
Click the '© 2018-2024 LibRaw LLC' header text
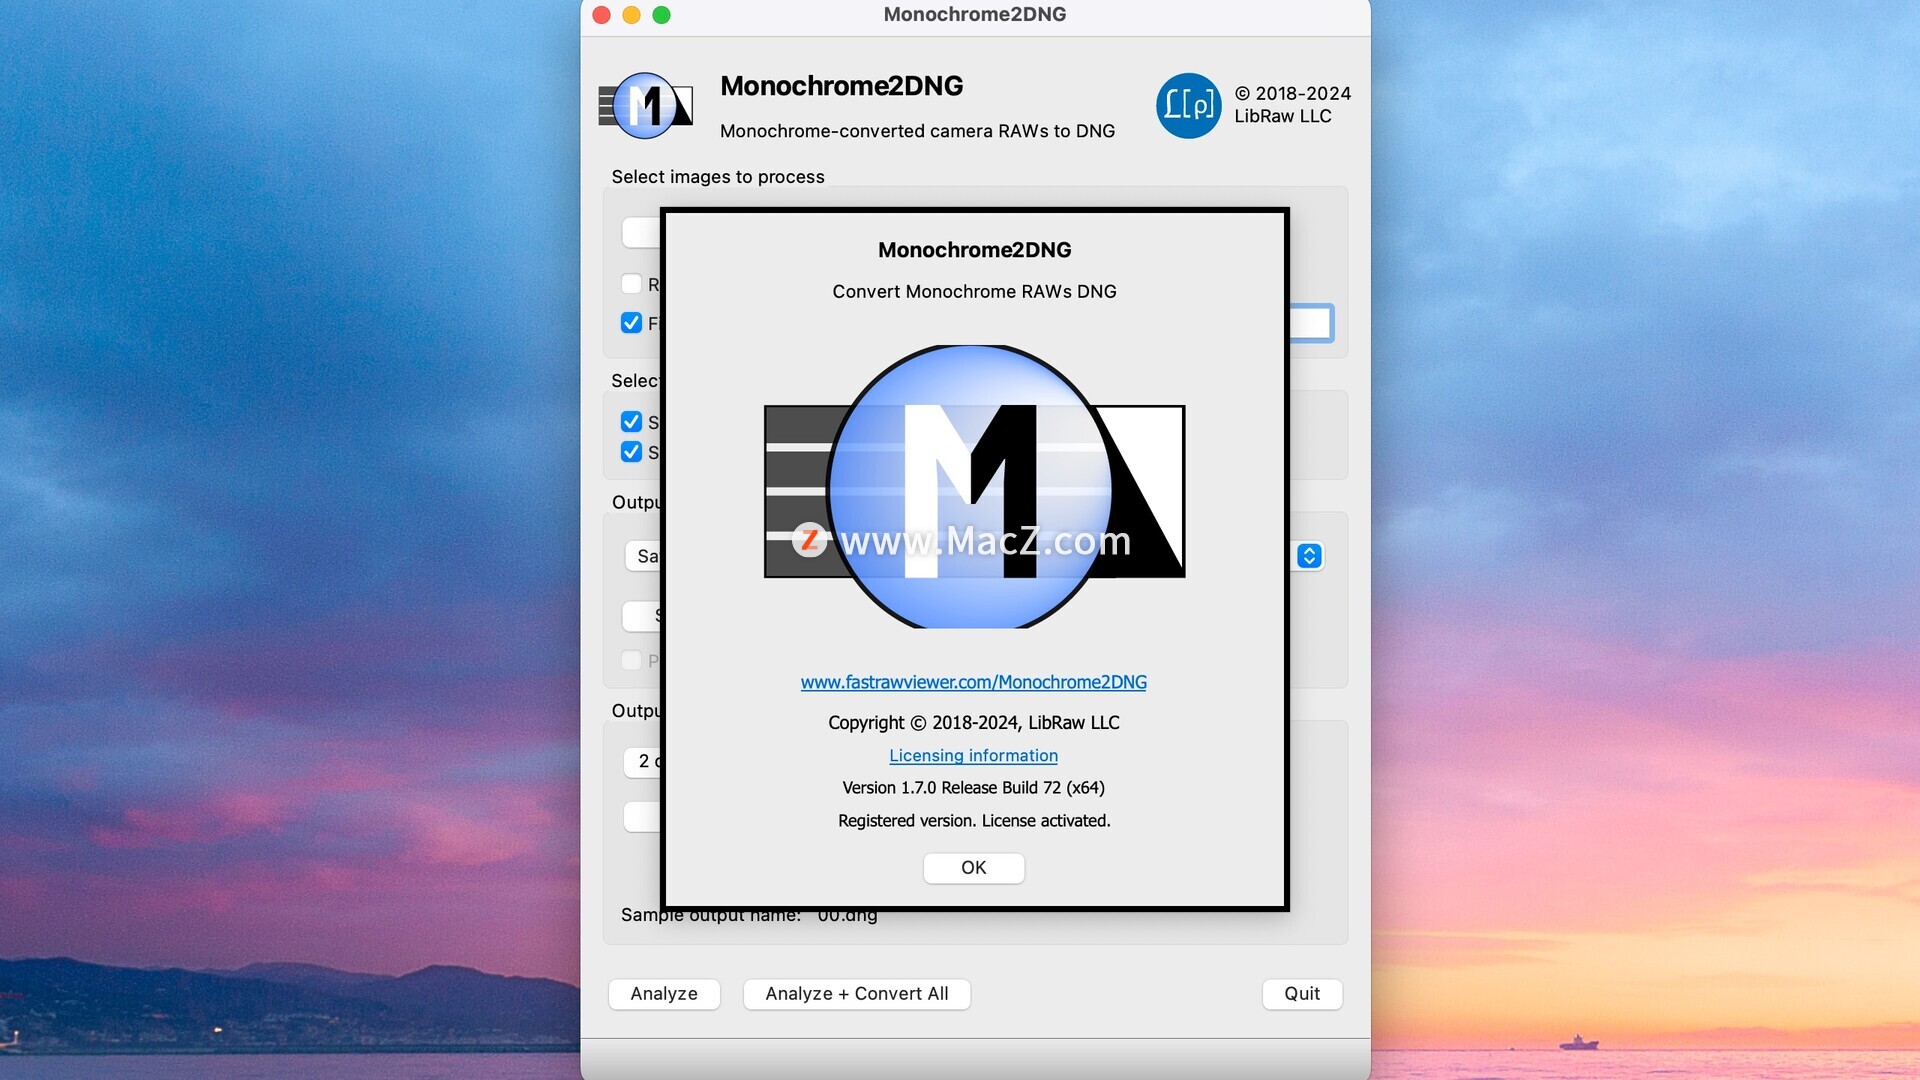tap(1292, 105)
